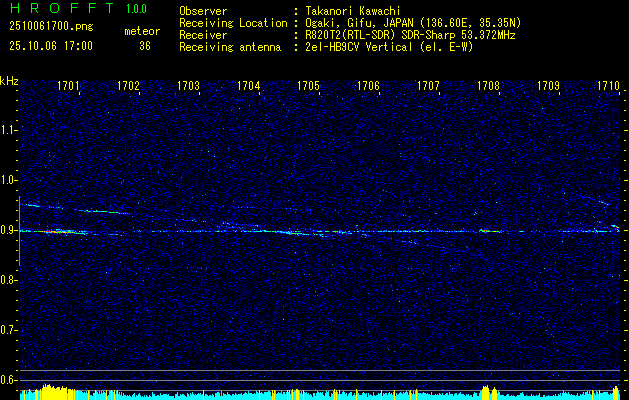This screenshot has width=629, height=400.
Task: Click the gray vertical frequency range bar
Action: tap(19, 231)
